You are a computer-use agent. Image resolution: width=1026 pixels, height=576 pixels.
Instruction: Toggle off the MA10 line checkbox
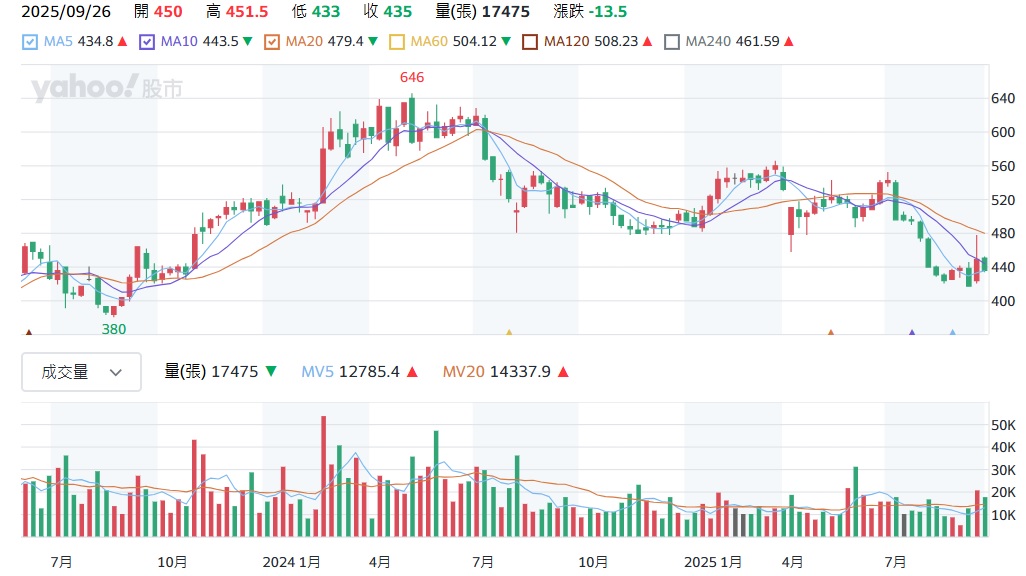click(x=148, y=42)
